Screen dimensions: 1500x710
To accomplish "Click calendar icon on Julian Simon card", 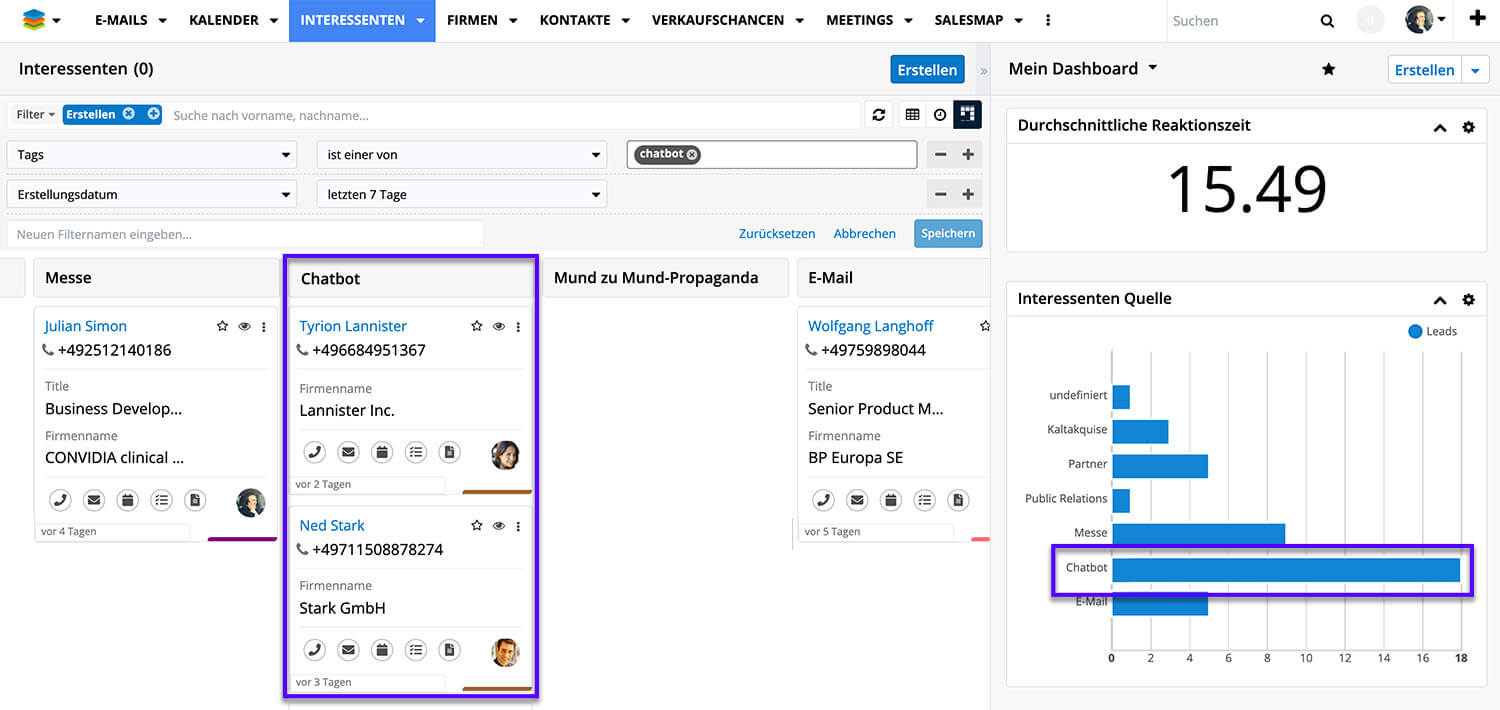I will coord(127,500).
